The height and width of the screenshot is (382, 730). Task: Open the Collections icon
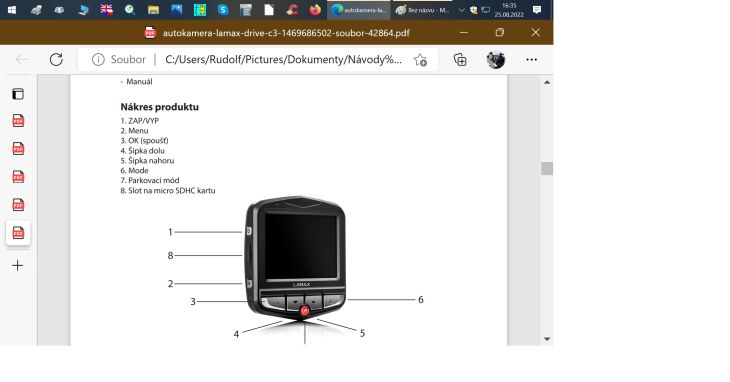coord(460,60)
